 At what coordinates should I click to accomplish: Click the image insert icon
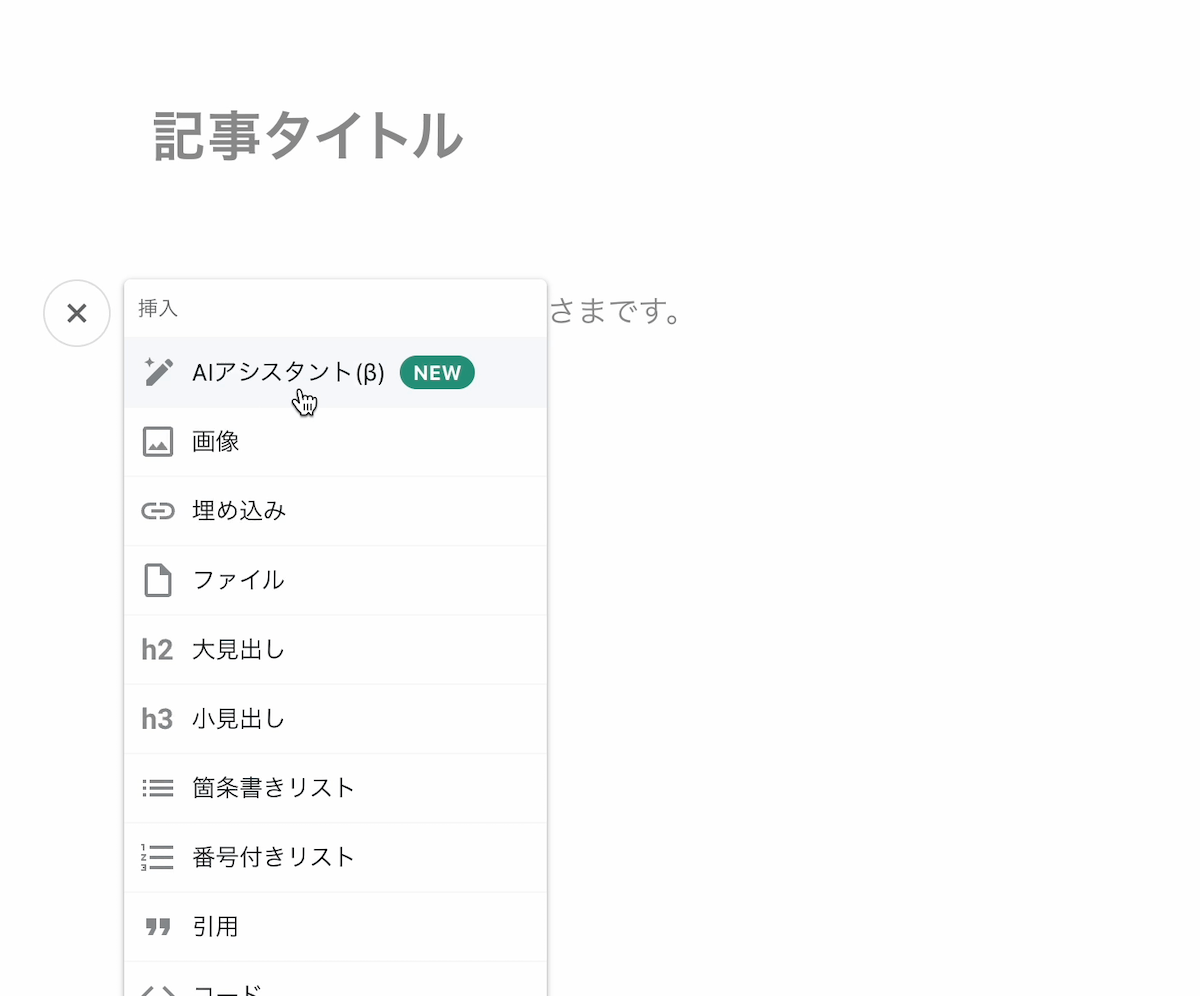click(x=158, y=441)
